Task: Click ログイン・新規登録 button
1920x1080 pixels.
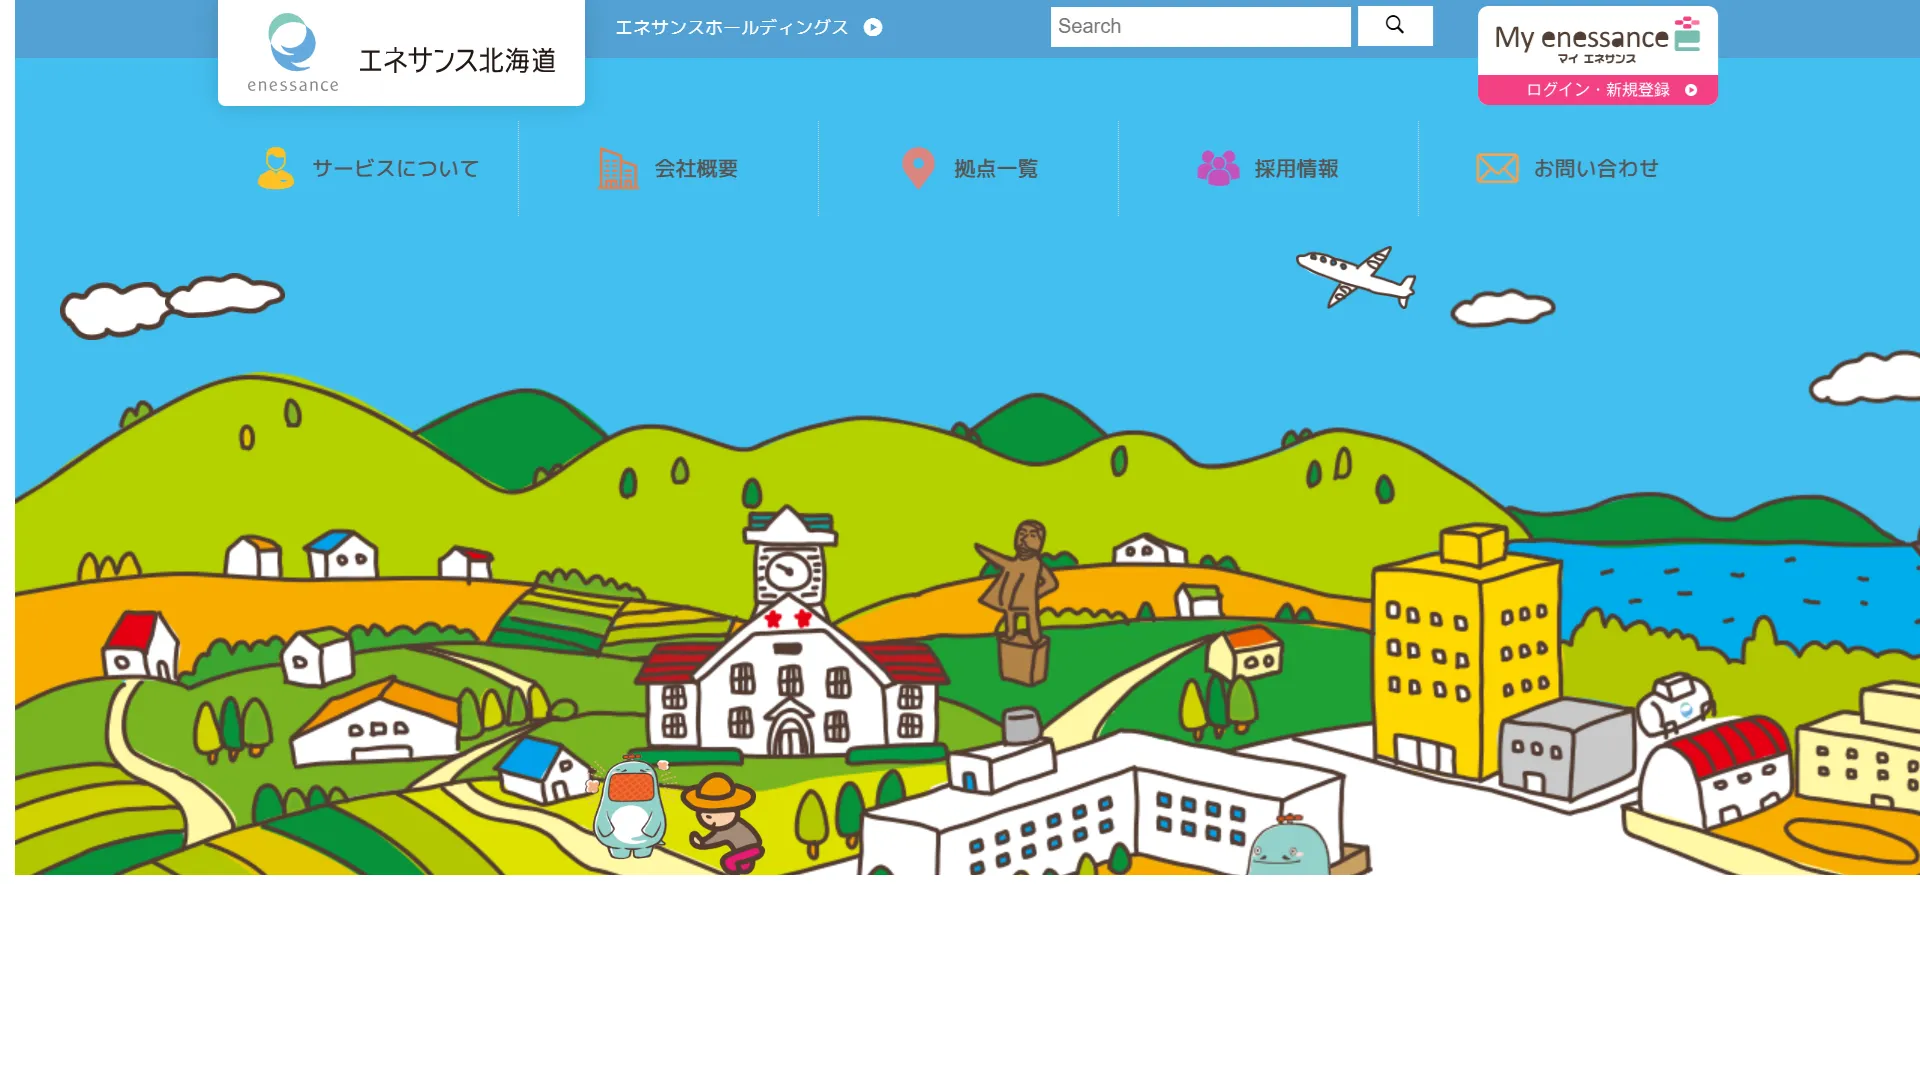Action: 1597,90
